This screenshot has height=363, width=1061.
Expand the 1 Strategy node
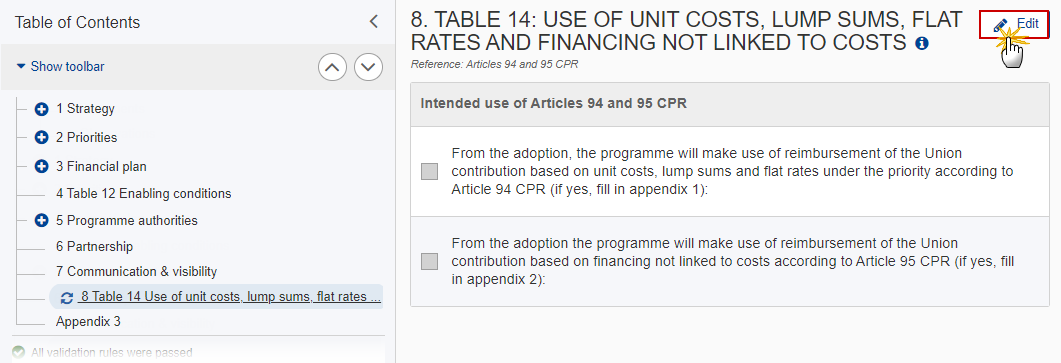pyautogui.click(x=42, y=109)
